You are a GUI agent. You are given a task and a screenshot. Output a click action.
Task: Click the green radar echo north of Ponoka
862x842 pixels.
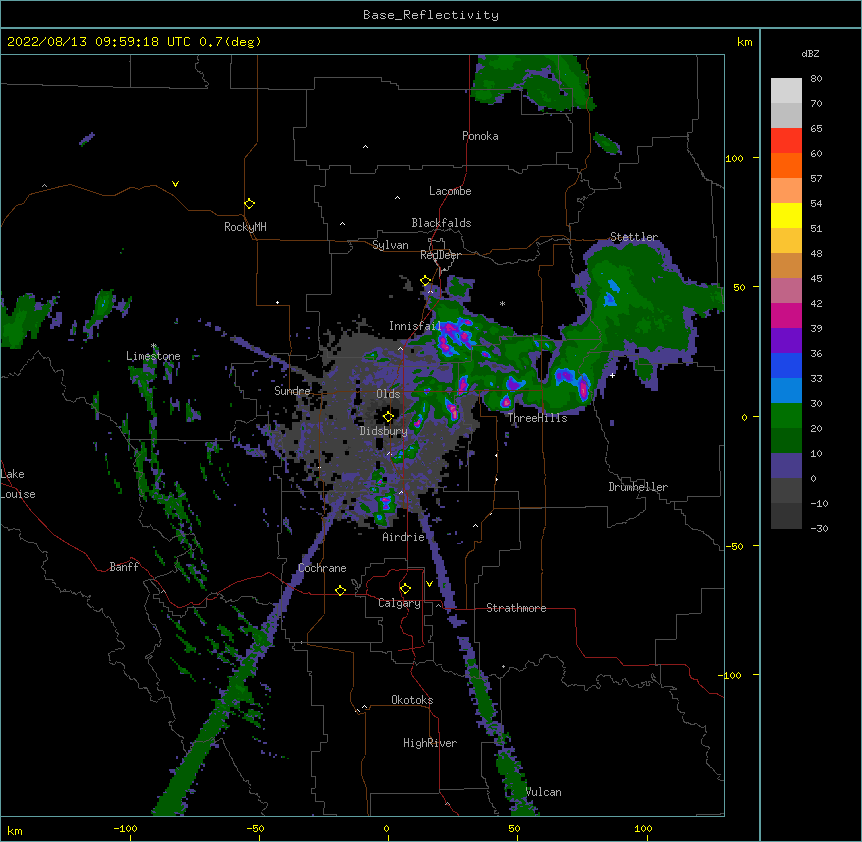click(531, 82)
